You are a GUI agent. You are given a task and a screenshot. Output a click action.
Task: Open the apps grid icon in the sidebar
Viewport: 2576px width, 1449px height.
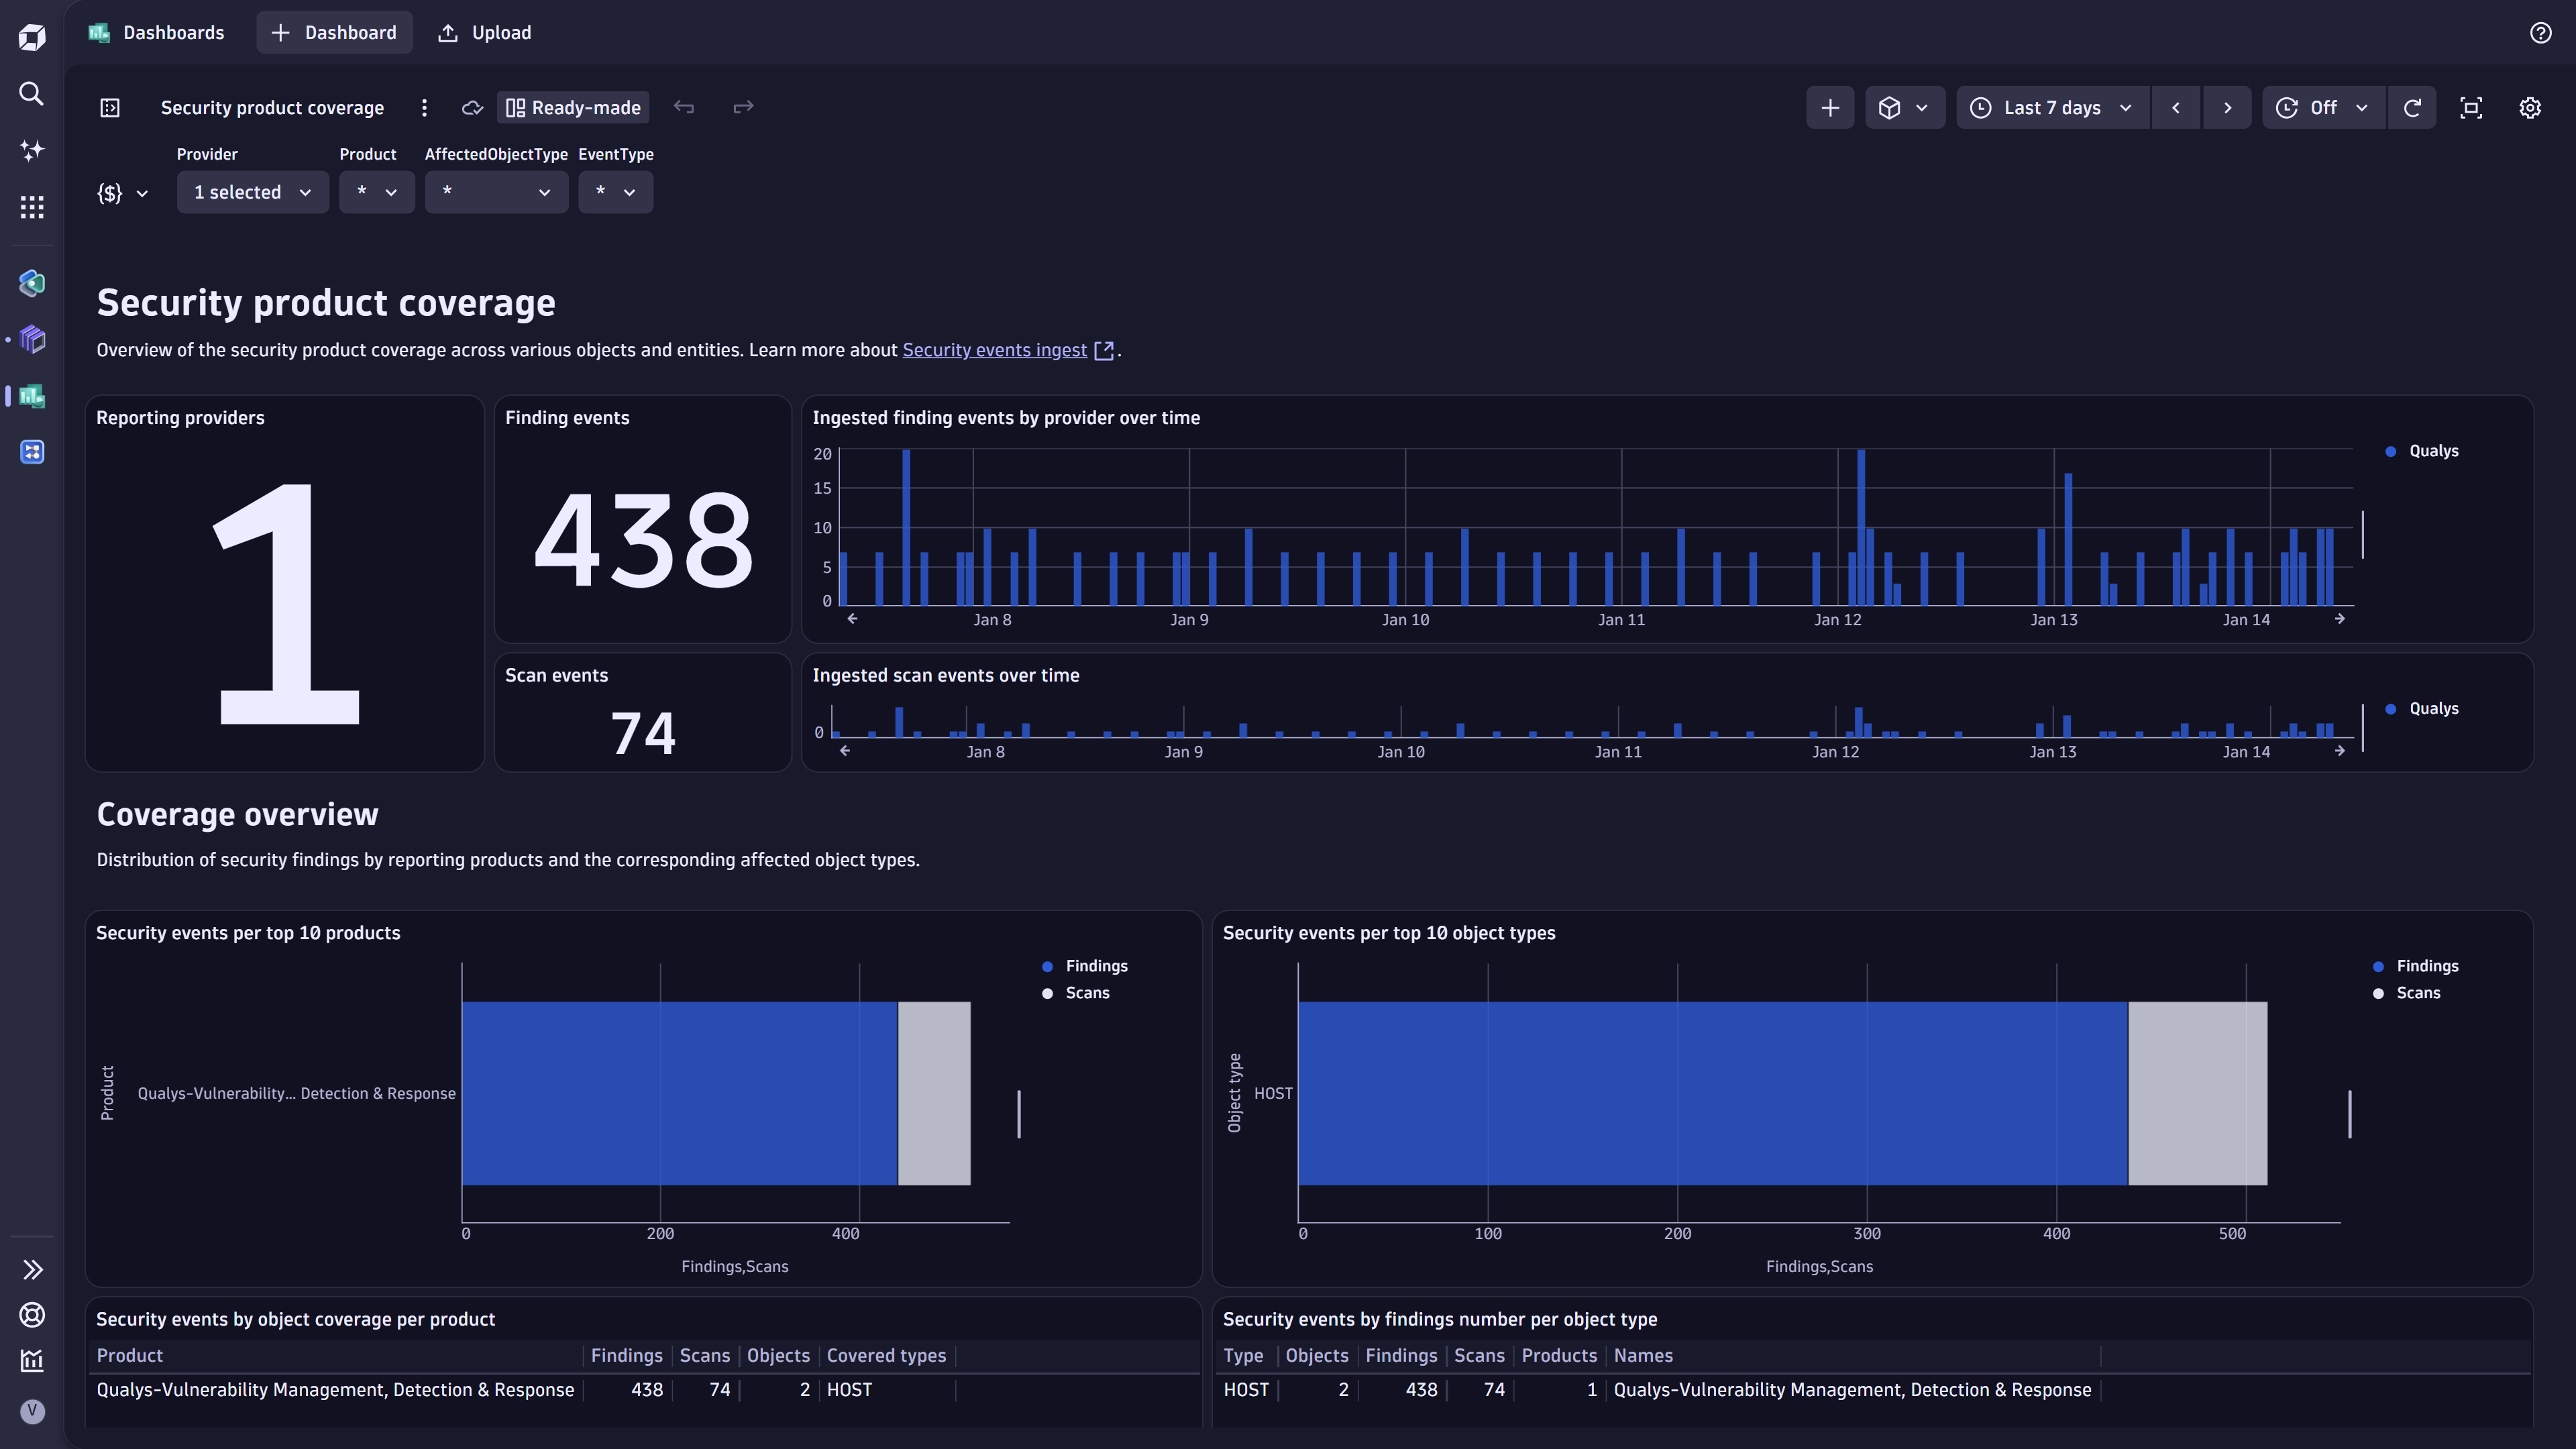coord(31,207)
